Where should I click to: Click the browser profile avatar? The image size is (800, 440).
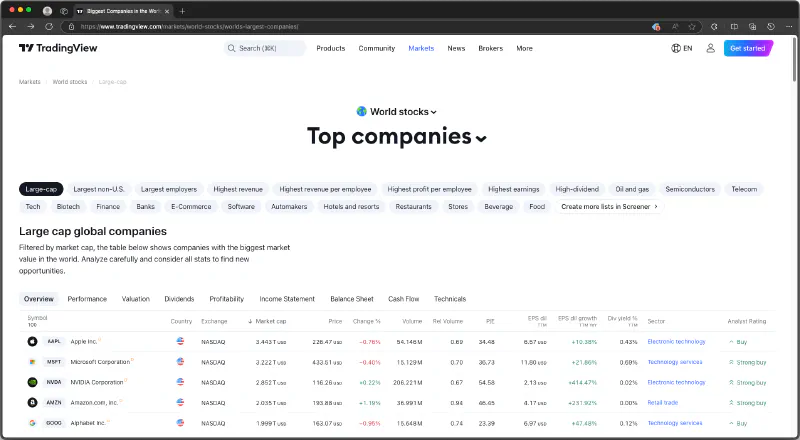47,11
